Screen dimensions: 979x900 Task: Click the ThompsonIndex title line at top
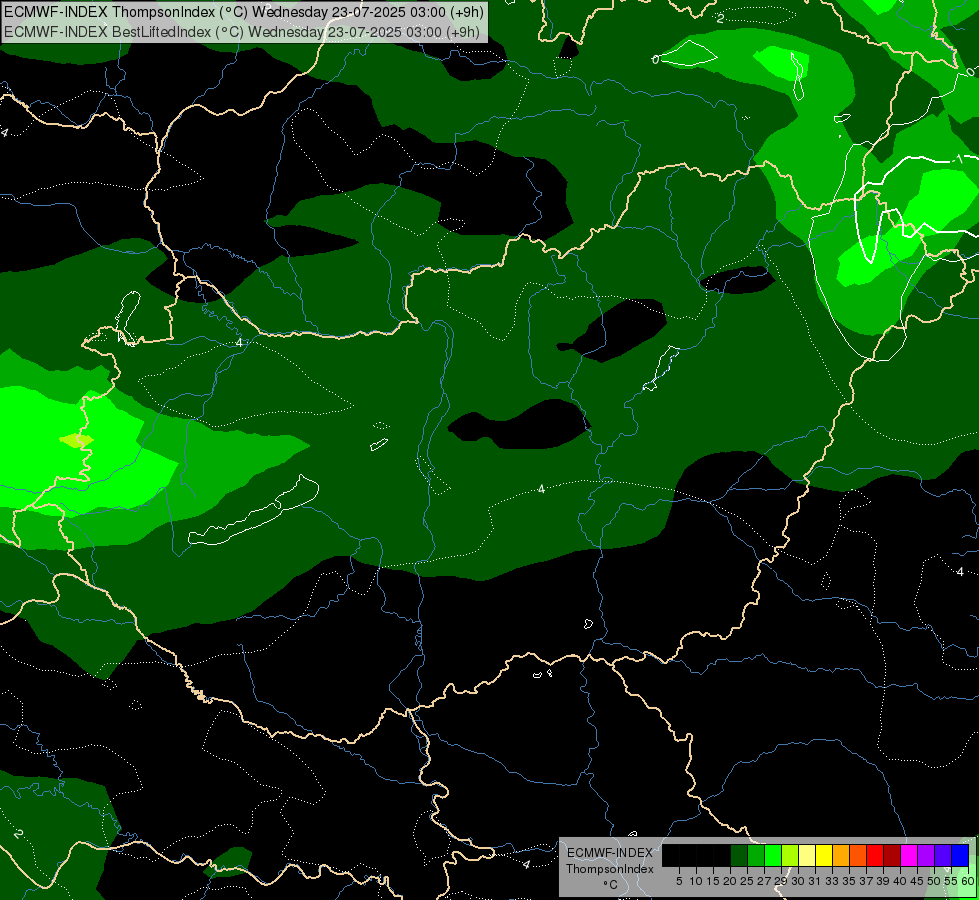pyautogui.click(x=244, y=11)
